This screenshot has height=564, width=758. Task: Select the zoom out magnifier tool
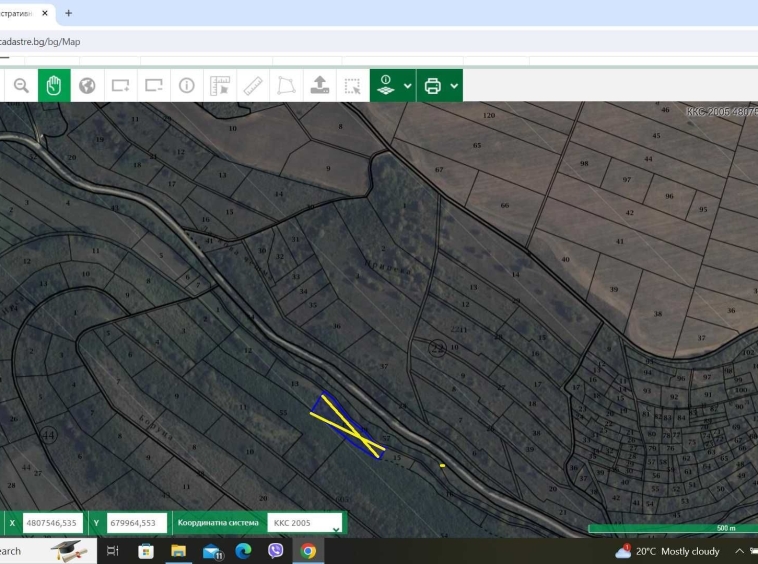(x=21, y=86)
